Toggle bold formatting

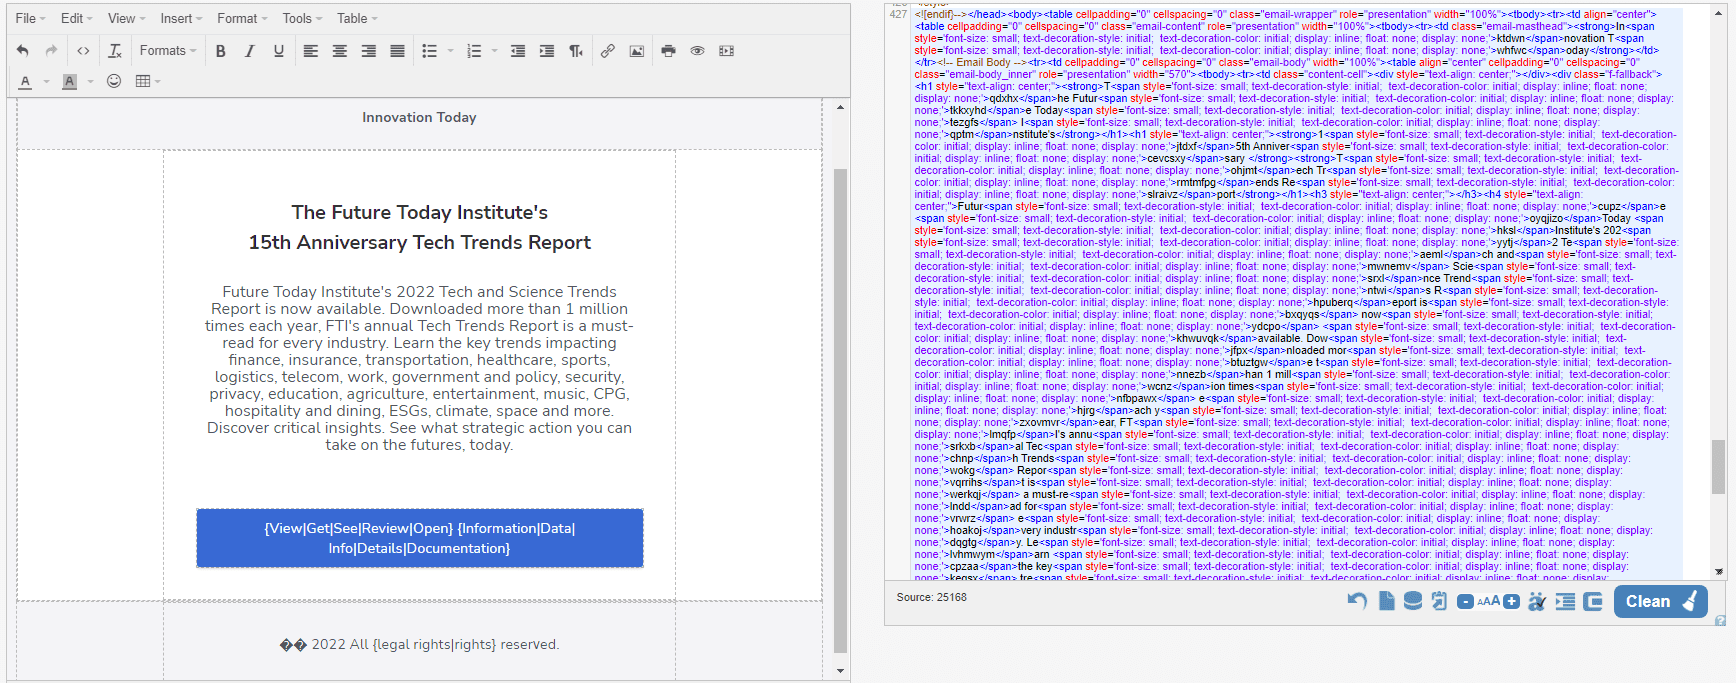[221, 51]
